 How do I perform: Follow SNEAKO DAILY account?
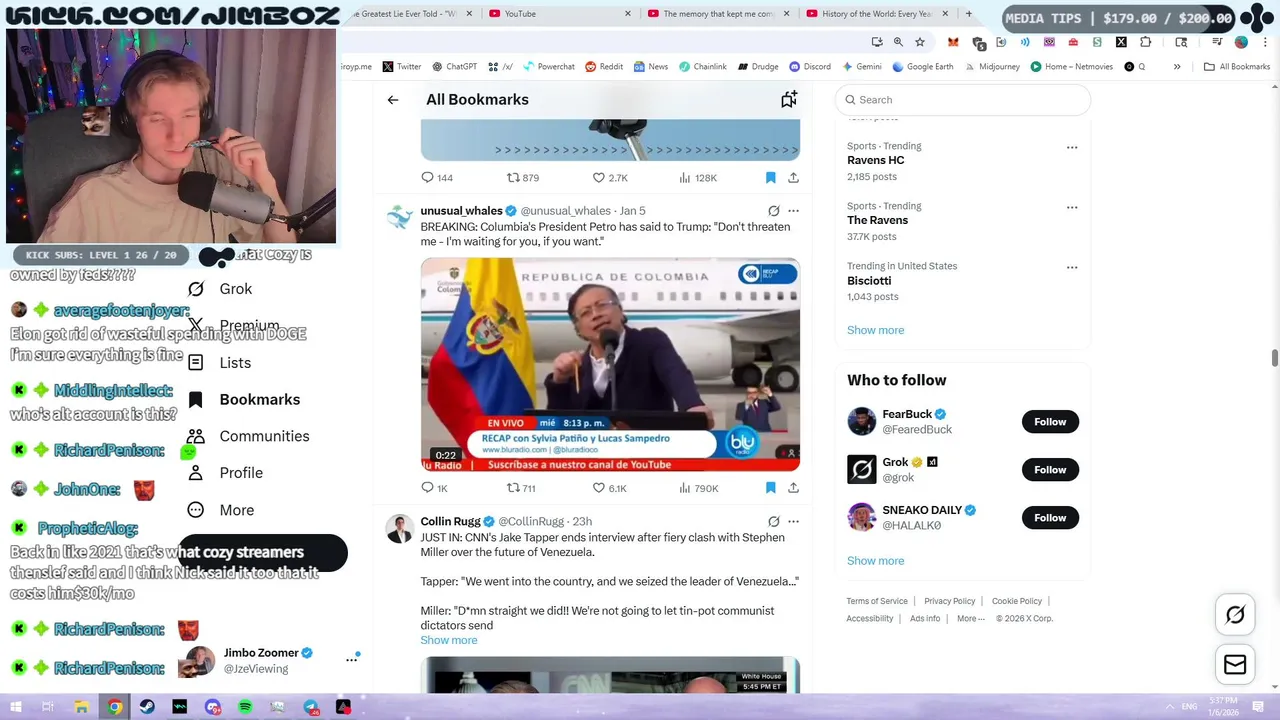click(x=1050, y=518)
